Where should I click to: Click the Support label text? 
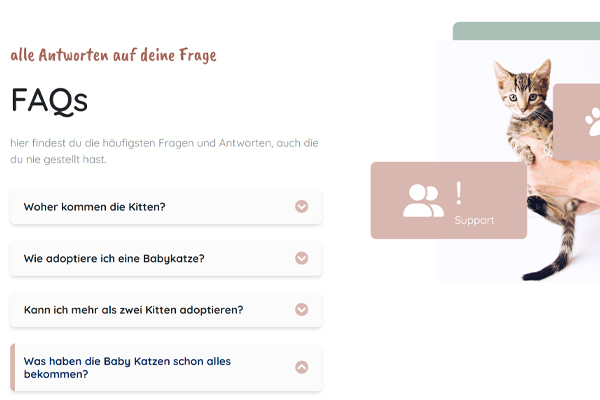coord(474,220)
